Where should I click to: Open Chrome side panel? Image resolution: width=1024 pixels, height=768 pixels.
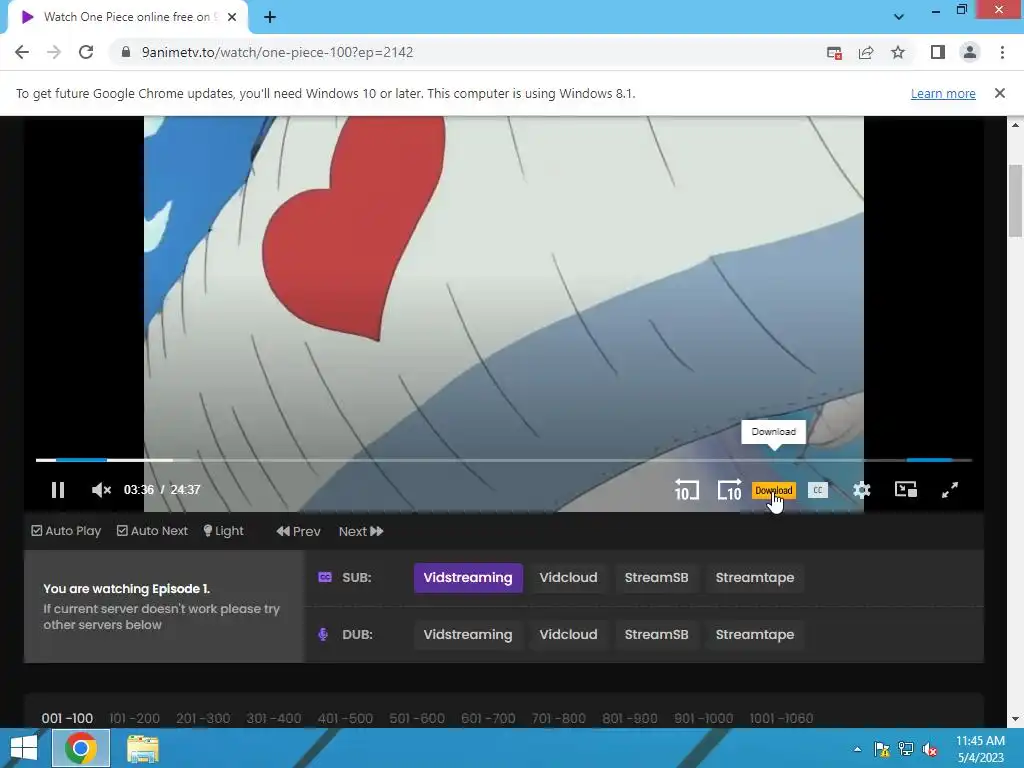click(938, 52)
